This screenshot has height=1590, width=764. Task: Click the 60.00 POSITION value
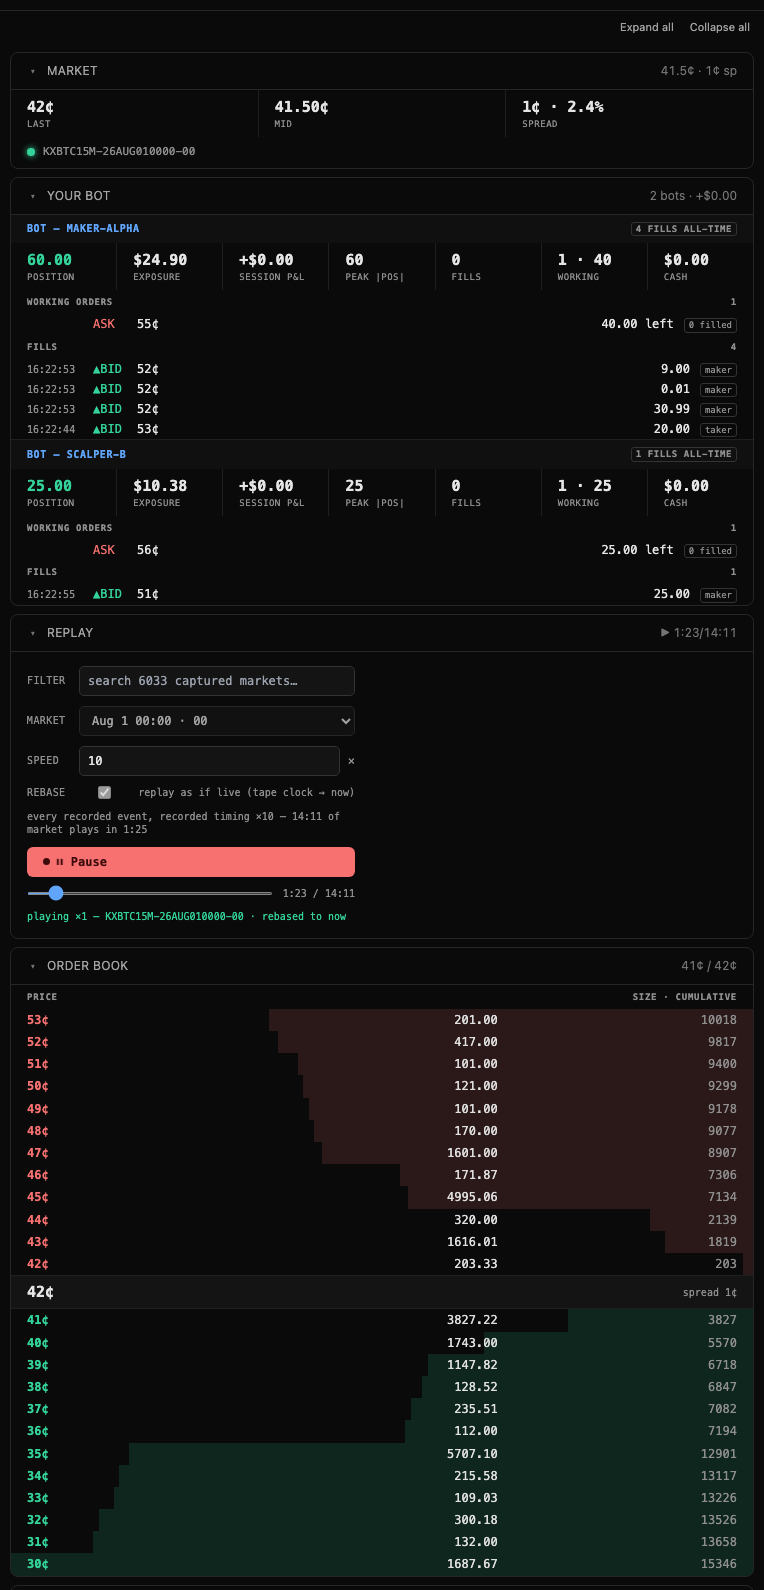coord(49,260)
